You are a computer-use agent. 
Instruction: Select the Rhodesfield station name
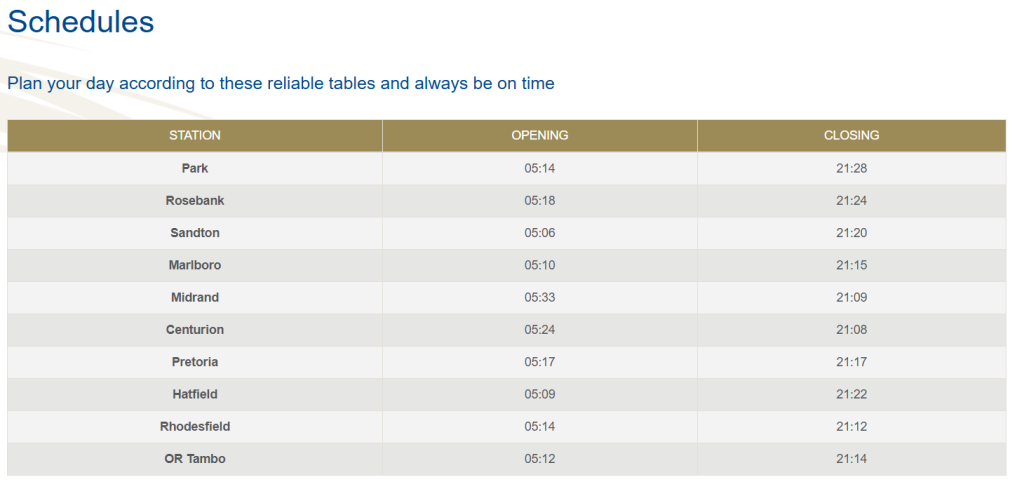point(195,427)
